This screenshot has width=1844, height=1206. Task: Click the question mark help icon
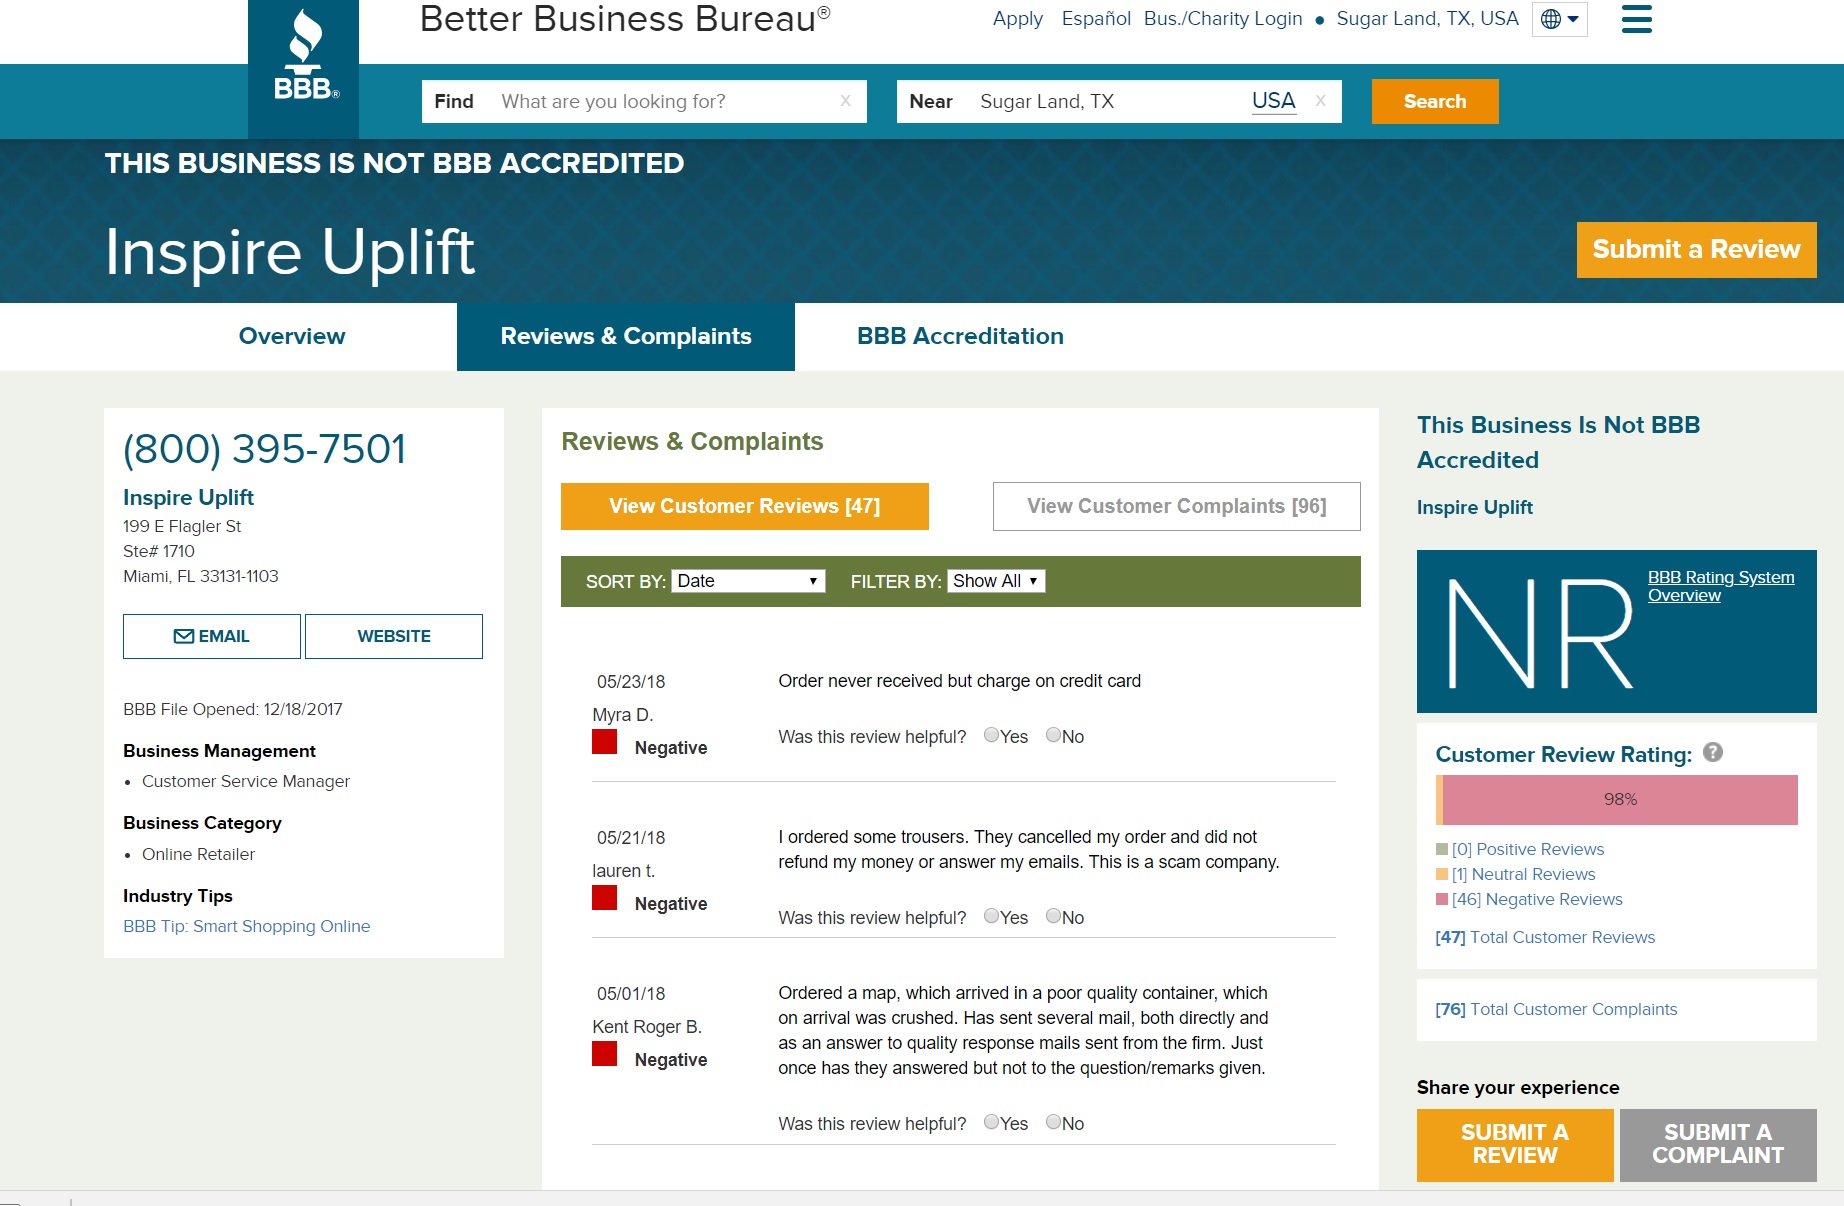point(1713,752)
